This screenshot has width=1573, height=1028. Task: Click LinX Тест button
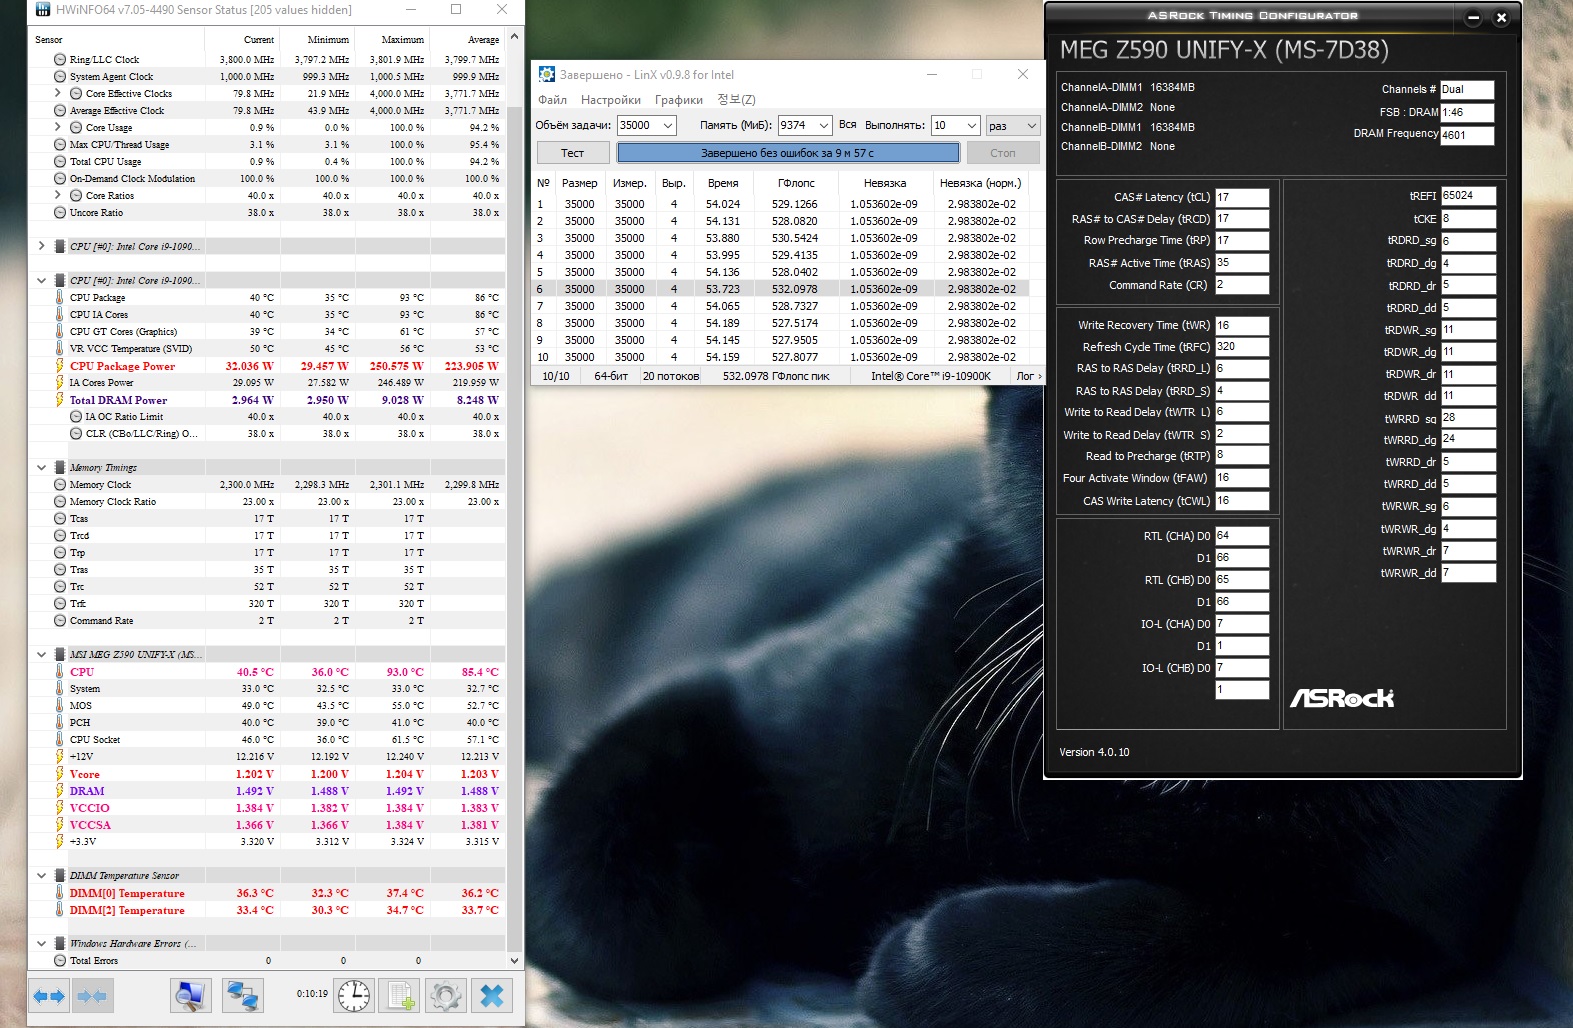[572, 153]
